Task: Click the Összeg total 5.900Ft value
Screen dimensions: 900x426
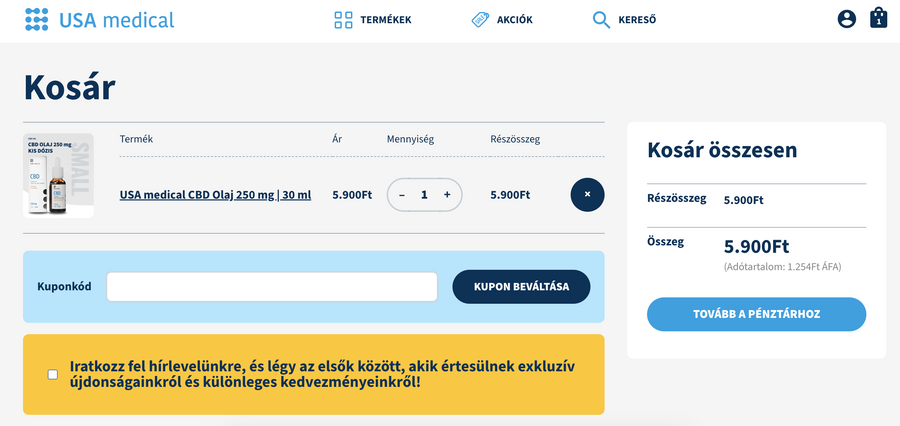Action: 757,247
